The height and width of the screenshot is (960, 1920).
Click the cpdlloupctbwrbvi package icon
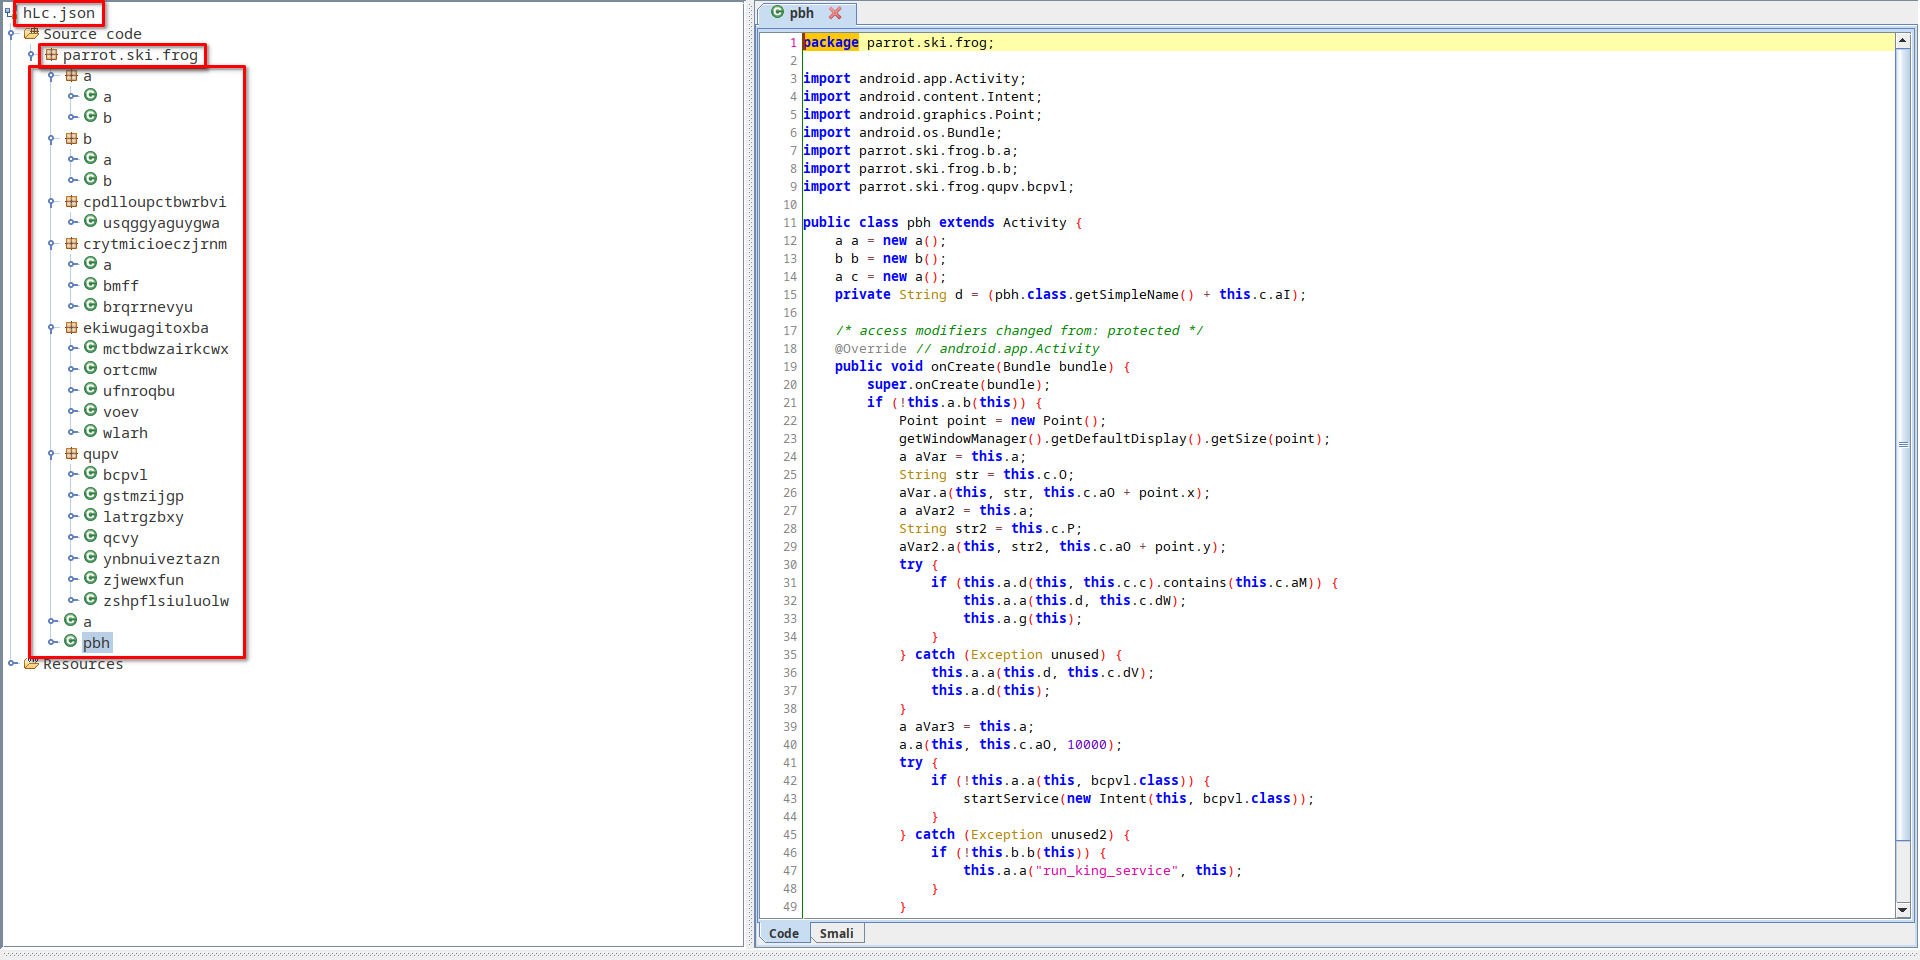71,201
